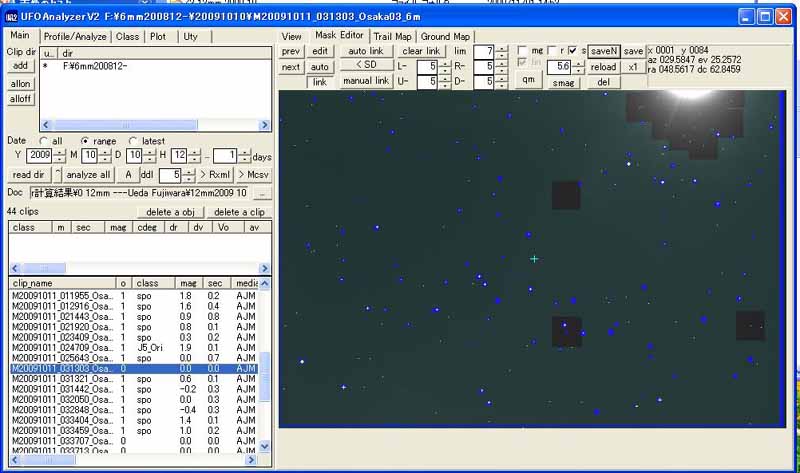The width and height of the screenshot is (800, 473).
Task: Click the delete a clip button
Action: 239,212
